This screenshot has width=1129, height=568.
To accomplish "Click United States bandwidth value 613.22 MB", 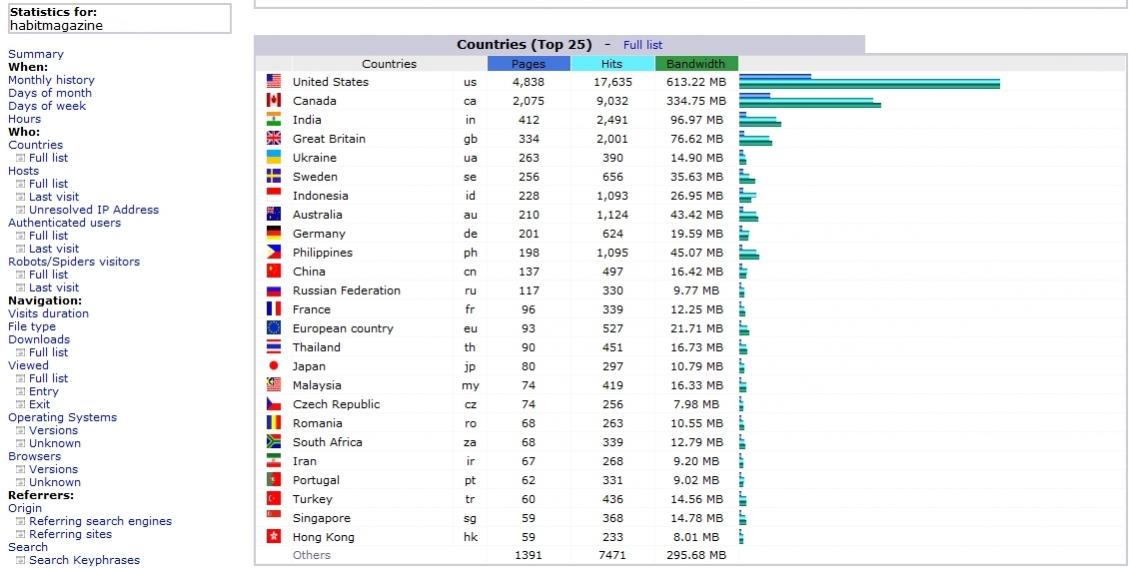I will (696, 81).
